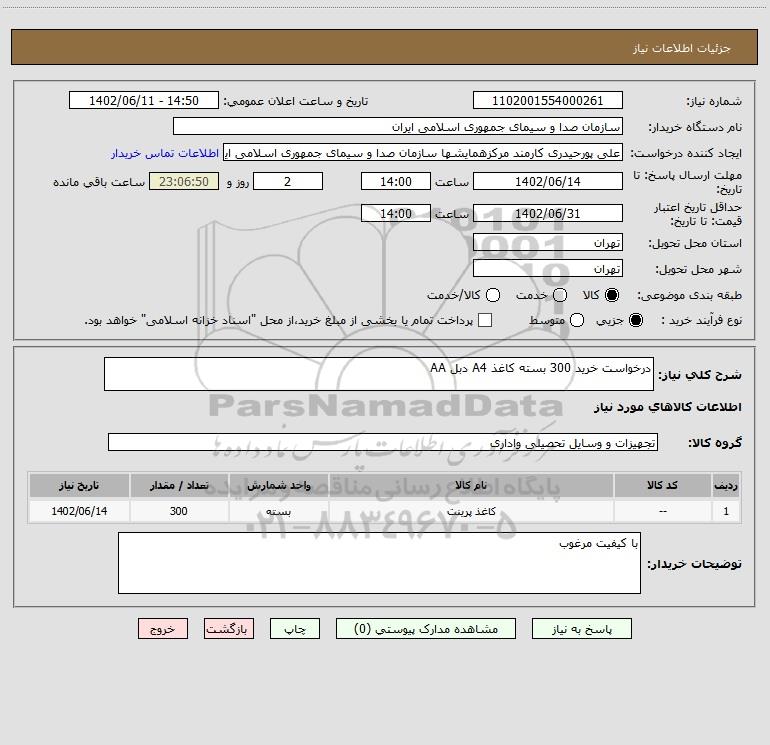Viewport: 770px width, 745px height.
Task: Select the متوسط purchase type radio
Action: coord(577,320)
